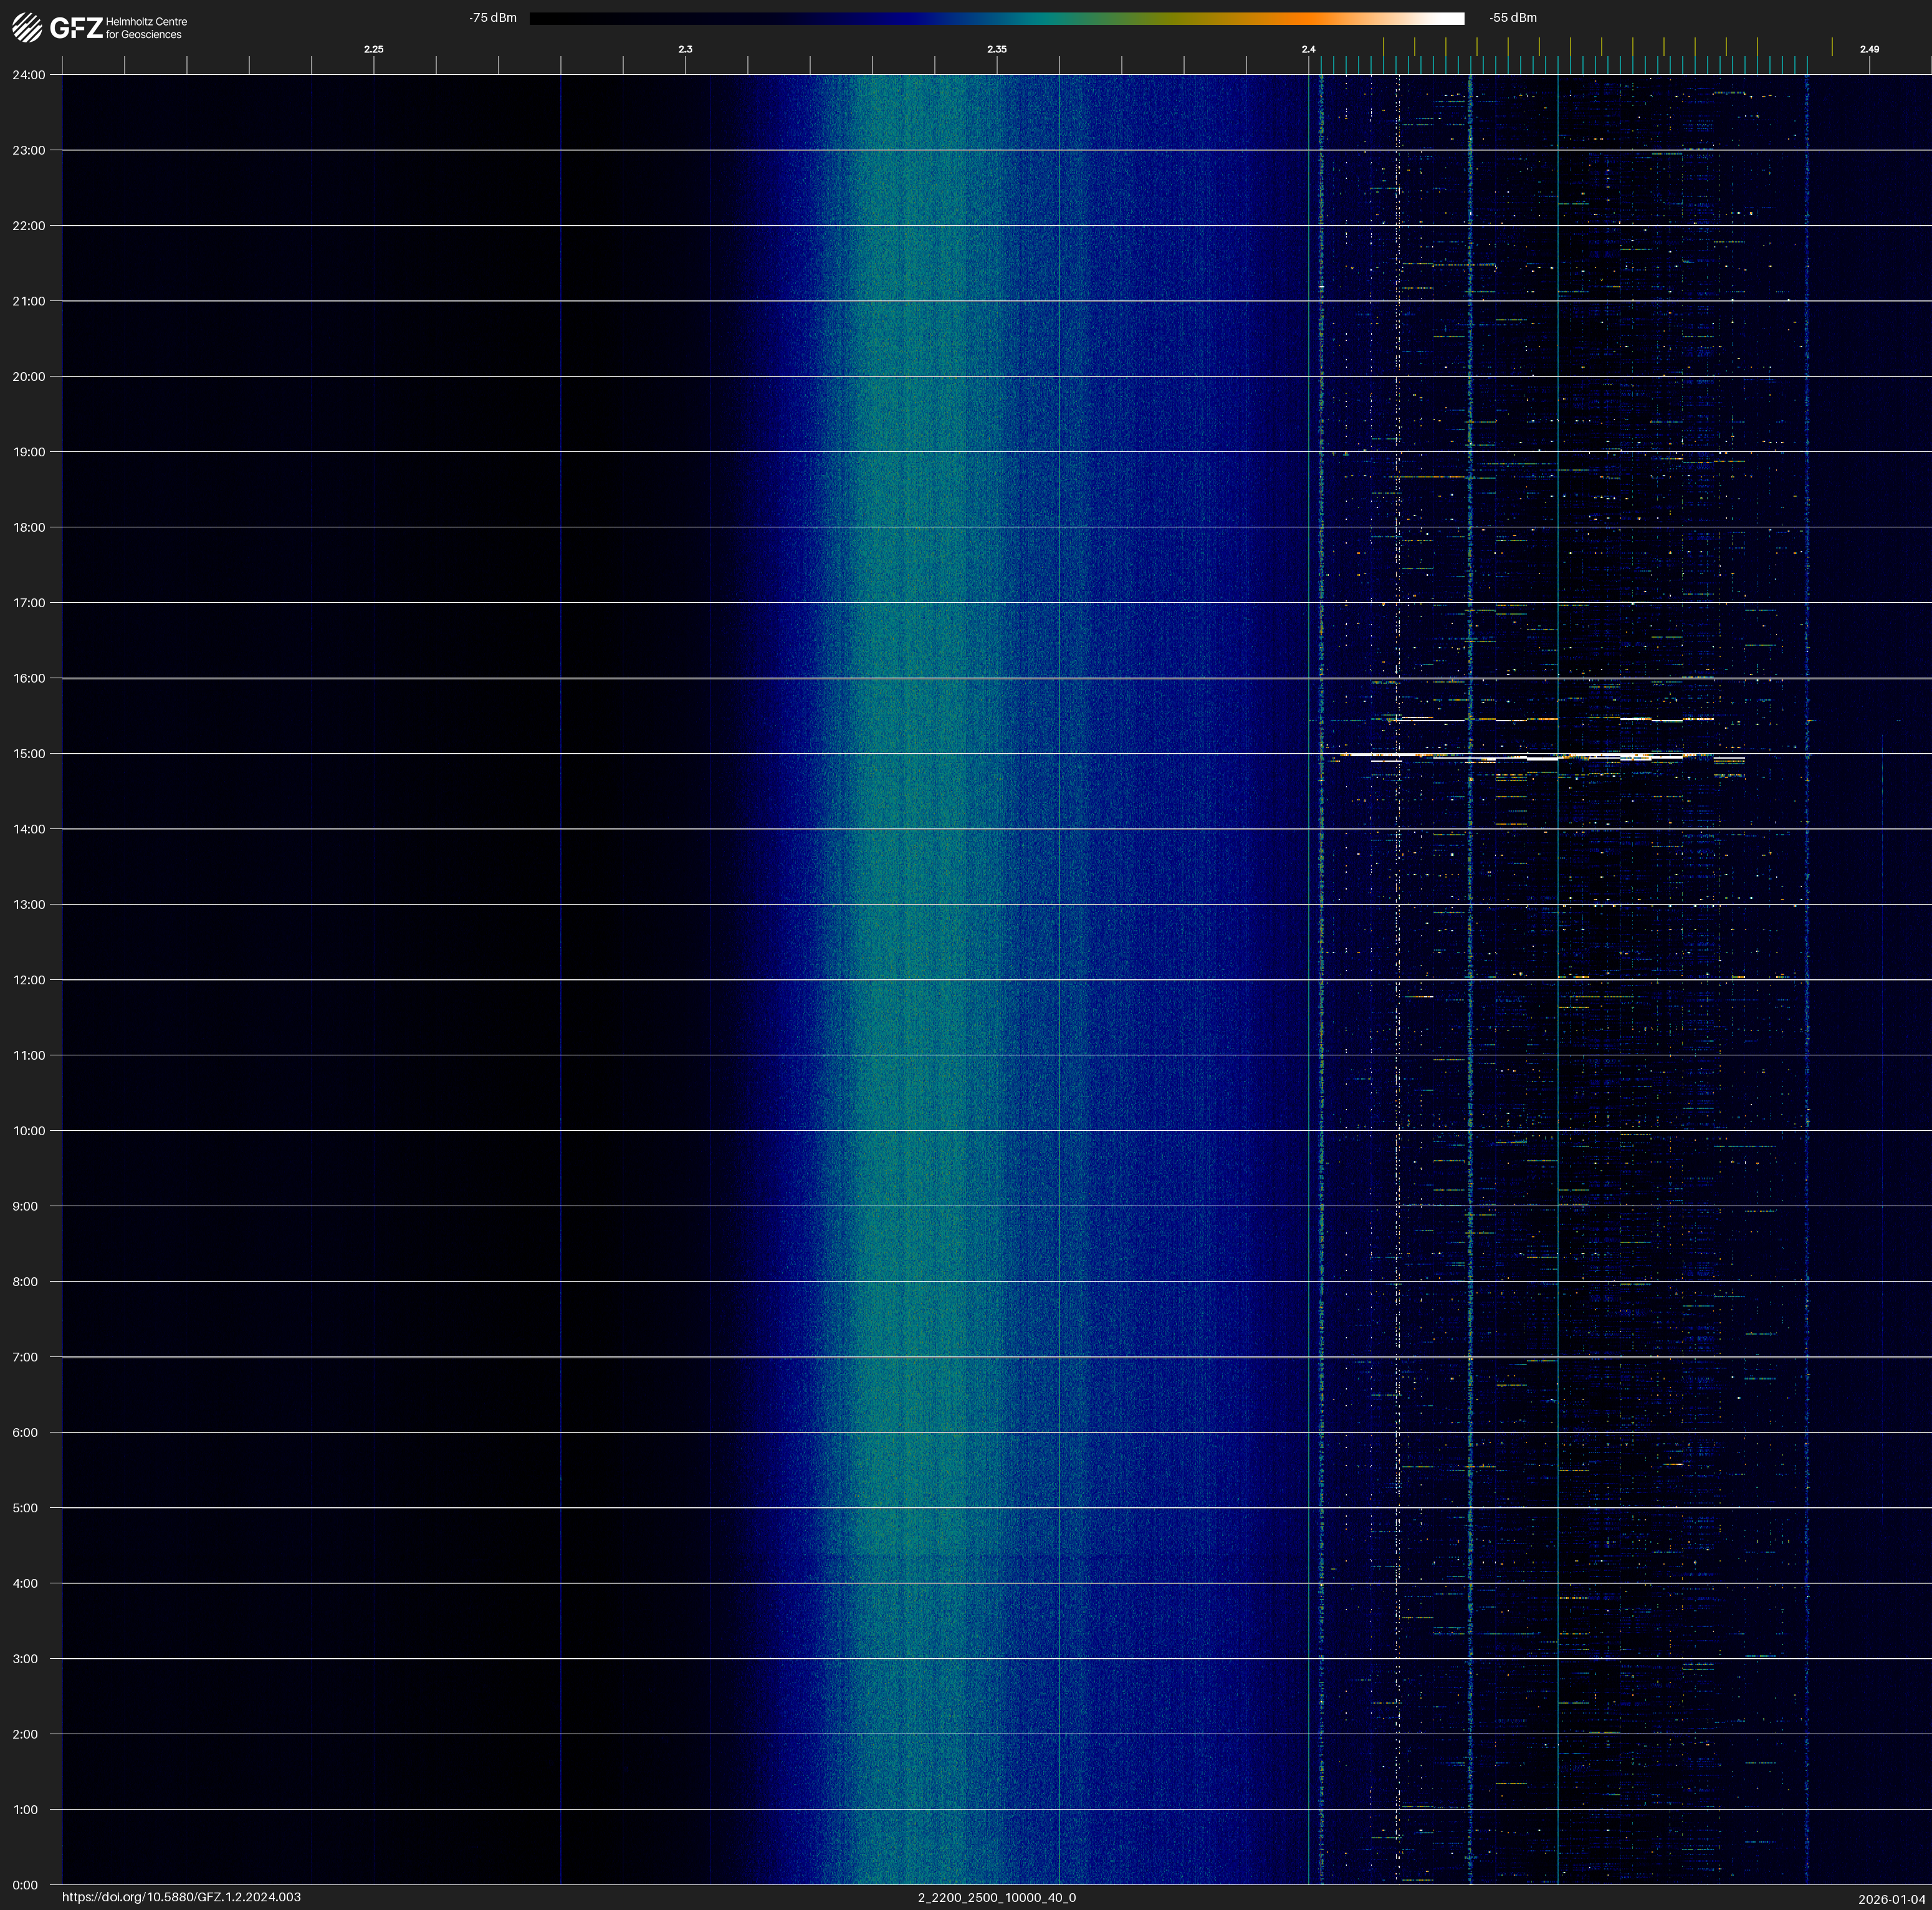The width and height of the screenshot is (1932, 1910).
Task: Click the 2_2200_2500_10000_40_0 file name text
Action: [x=996, y=1897]
